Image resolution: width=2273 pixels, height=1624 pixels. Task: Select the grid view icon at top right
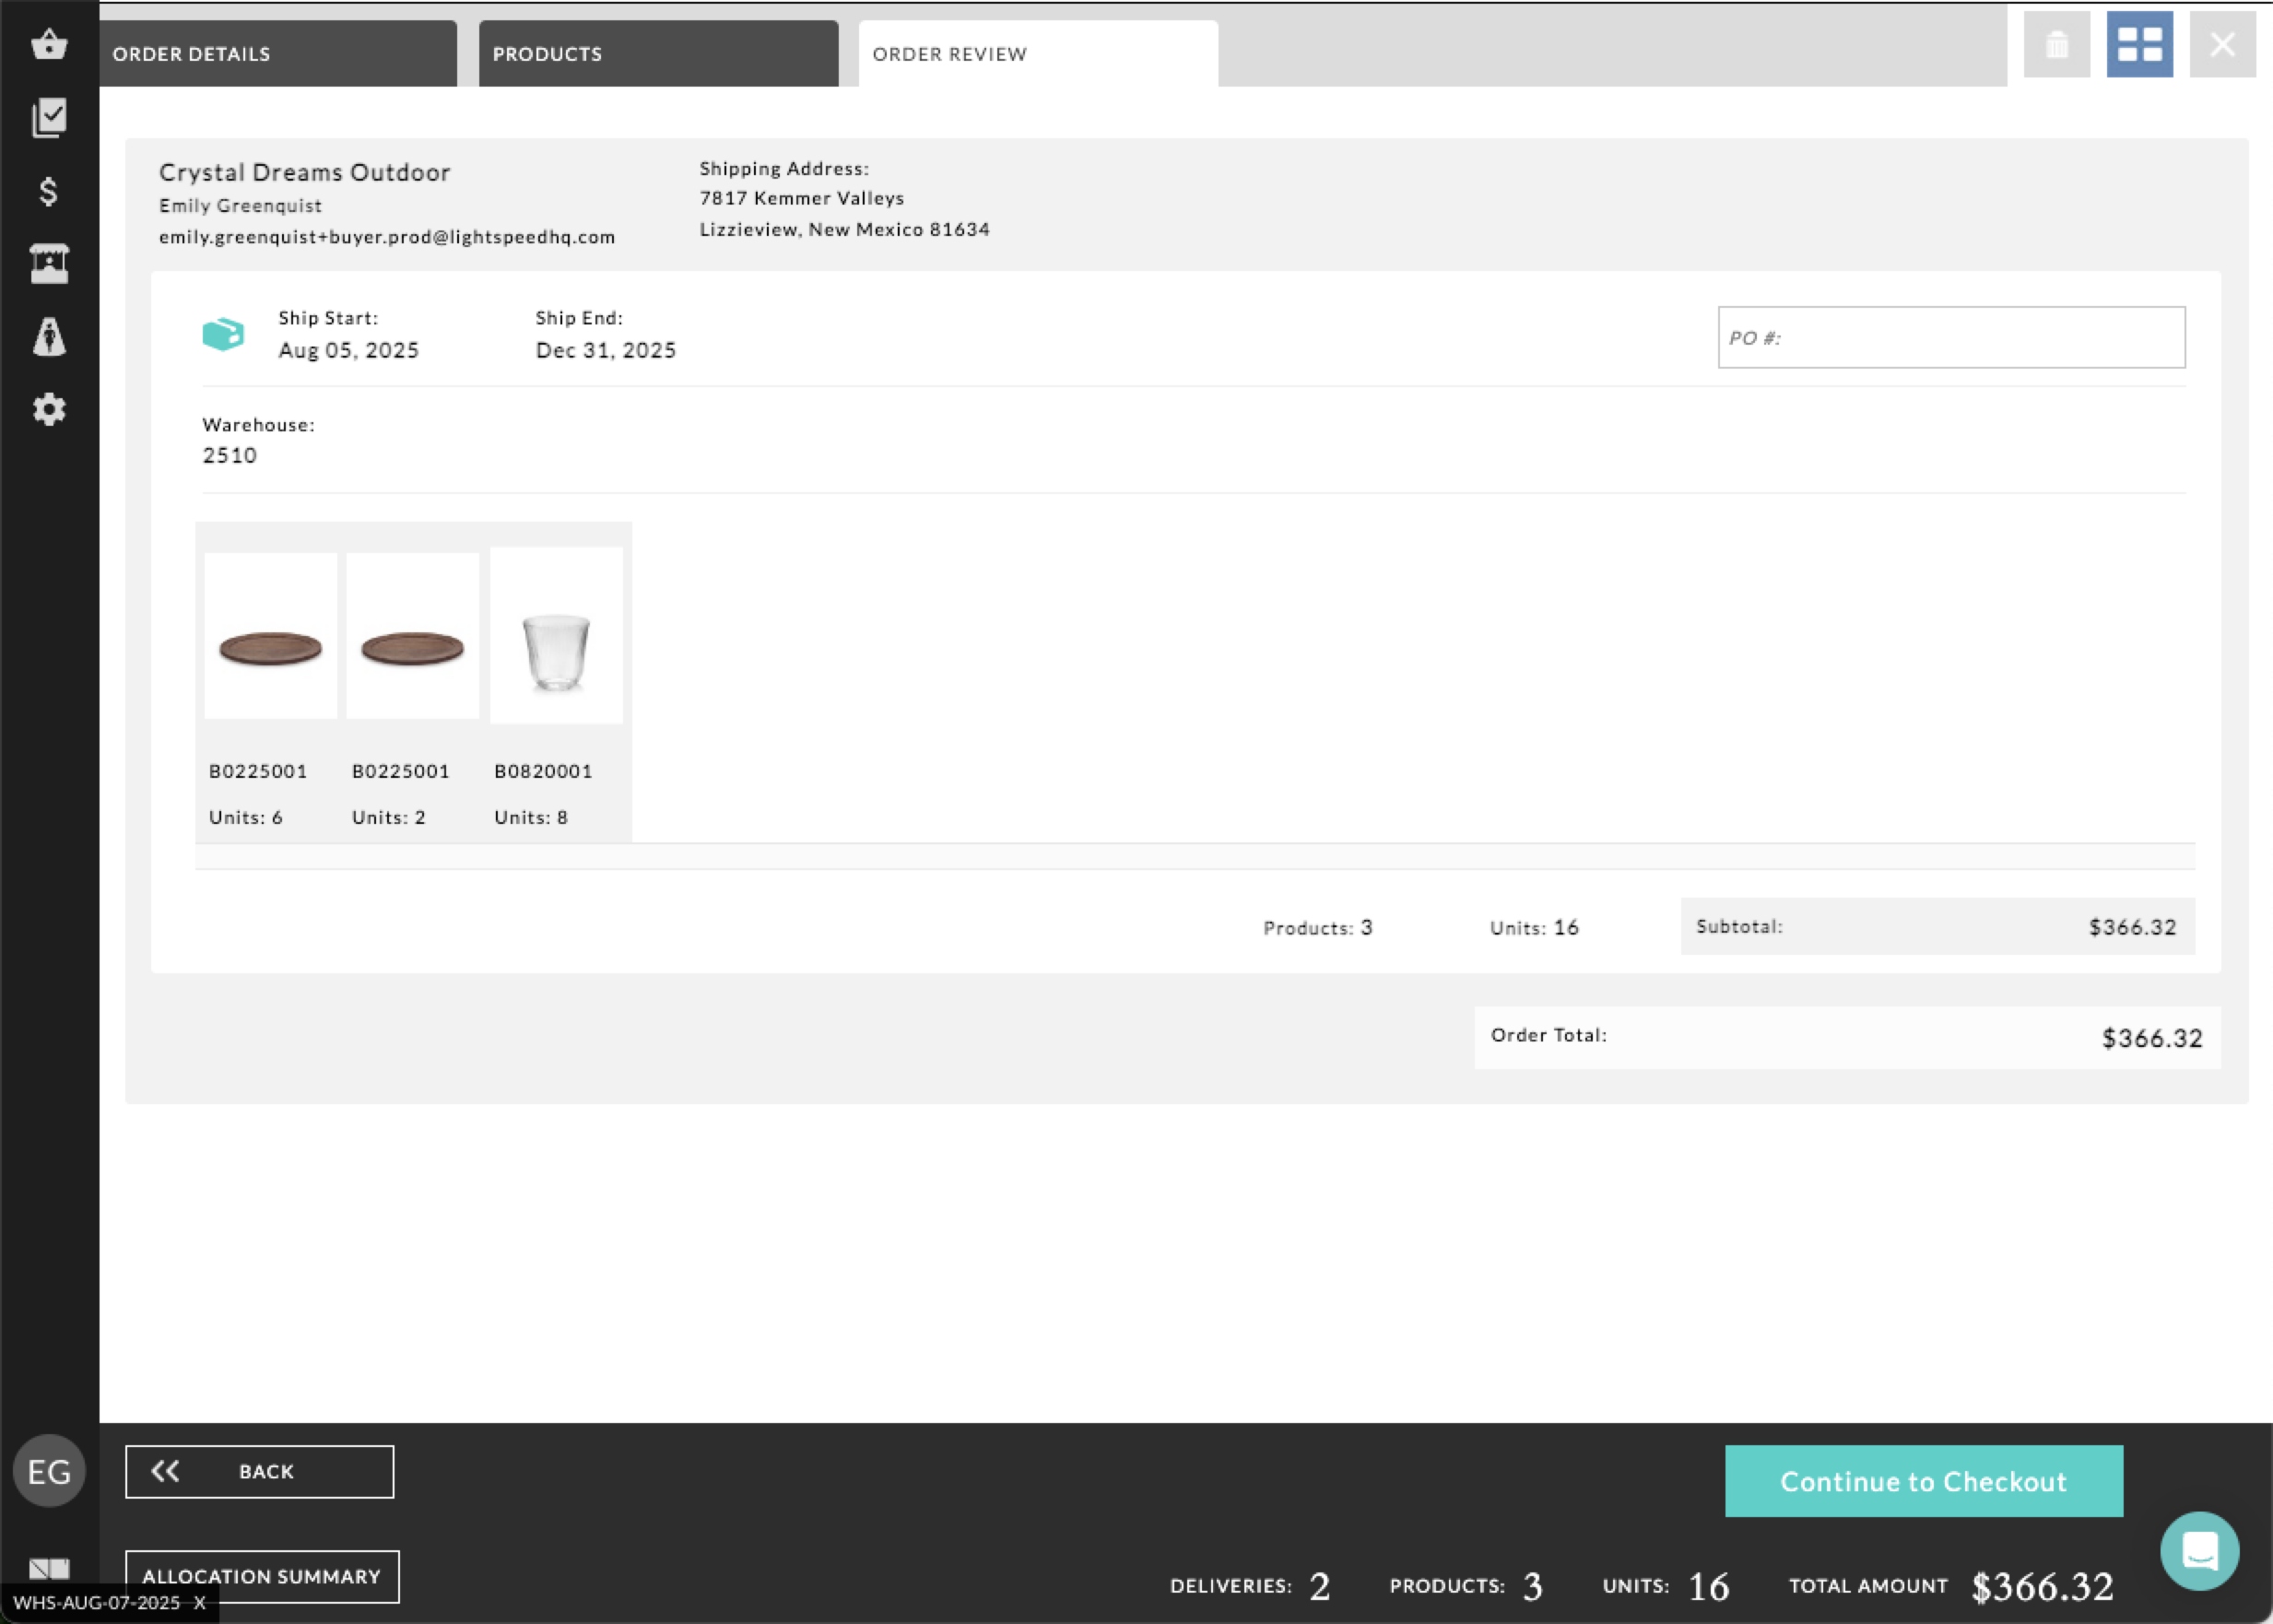[2140, 44]
